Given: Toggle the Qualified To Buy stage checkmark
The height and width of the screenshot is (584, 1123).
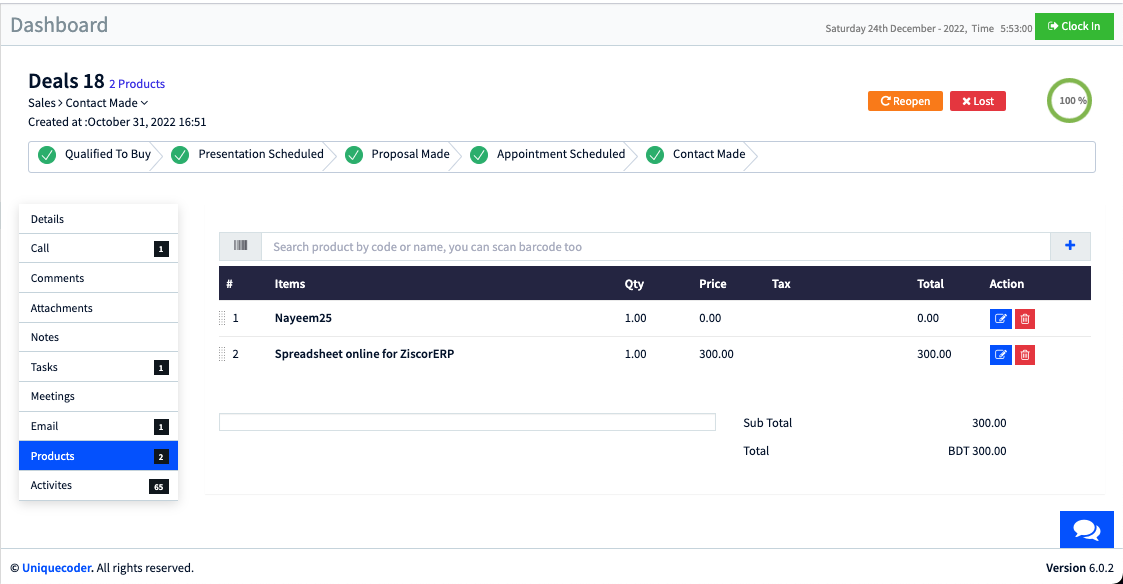Looking at the screenshot, I should (46, 155).
